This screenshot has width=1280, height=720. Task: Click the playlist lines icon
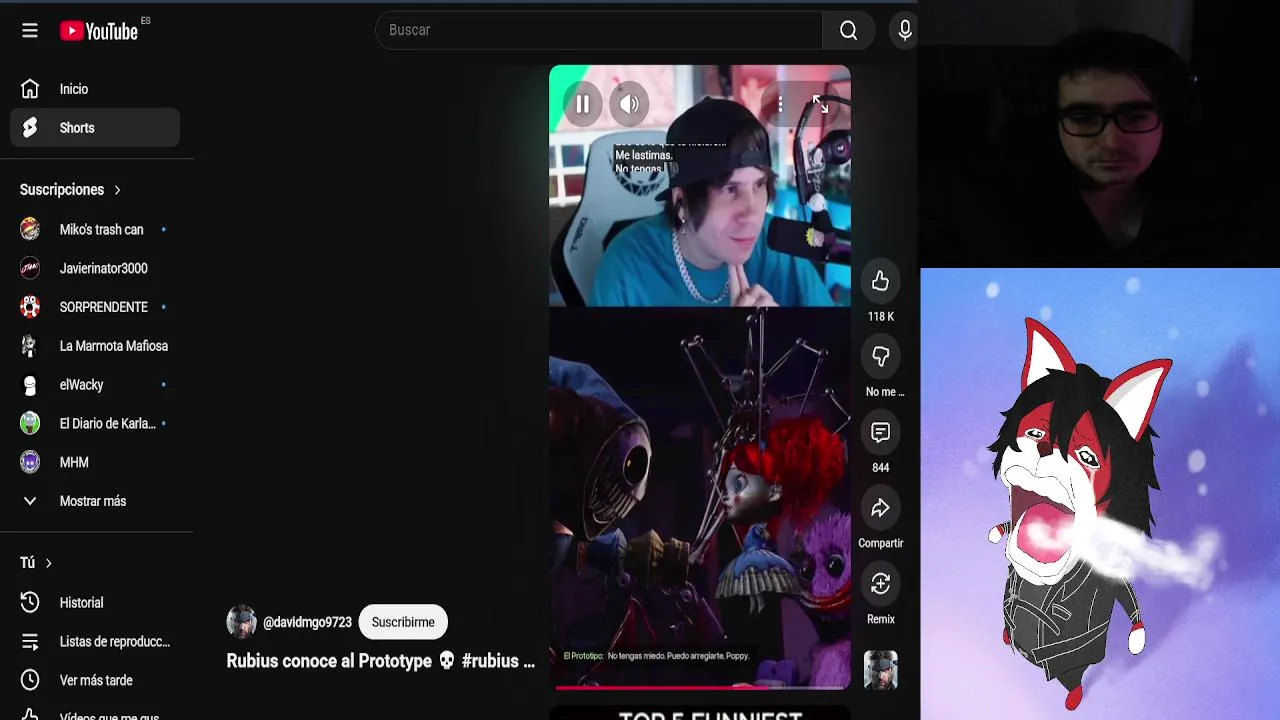point(30,642)
